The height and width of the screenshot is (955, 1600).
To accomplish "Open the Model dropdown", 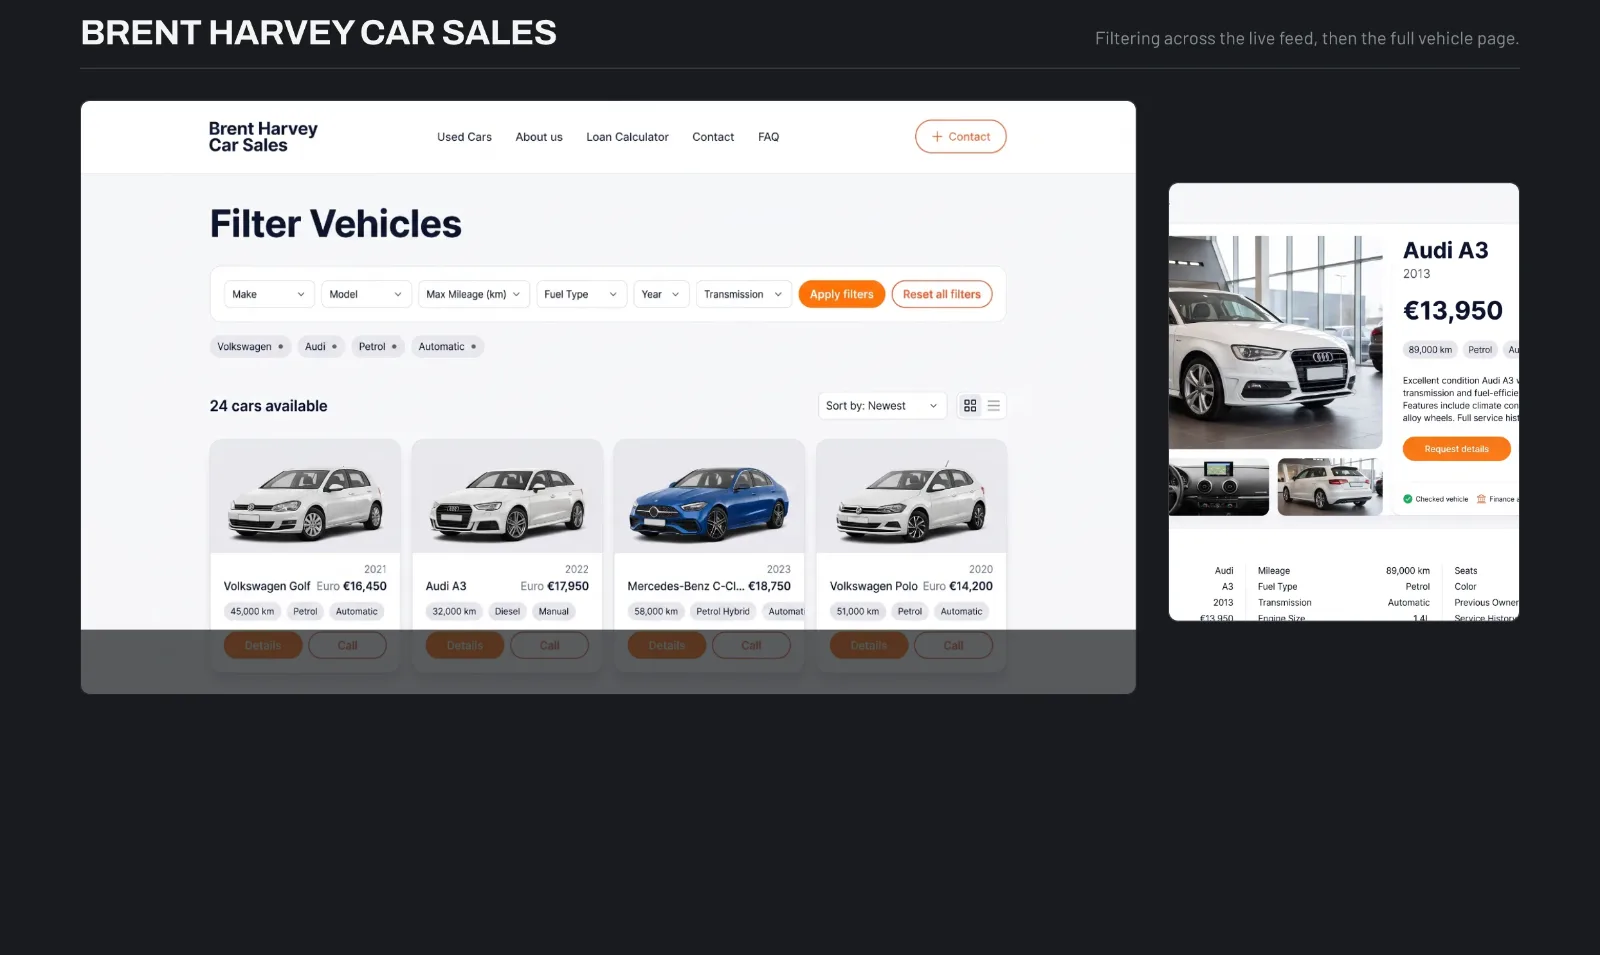I will tap(366, 294).
